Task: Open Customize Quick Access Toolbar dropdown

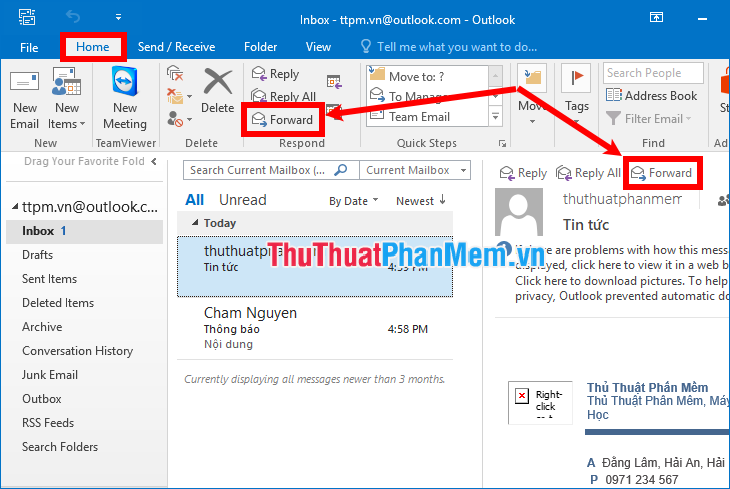Action: tap(118, 17)
